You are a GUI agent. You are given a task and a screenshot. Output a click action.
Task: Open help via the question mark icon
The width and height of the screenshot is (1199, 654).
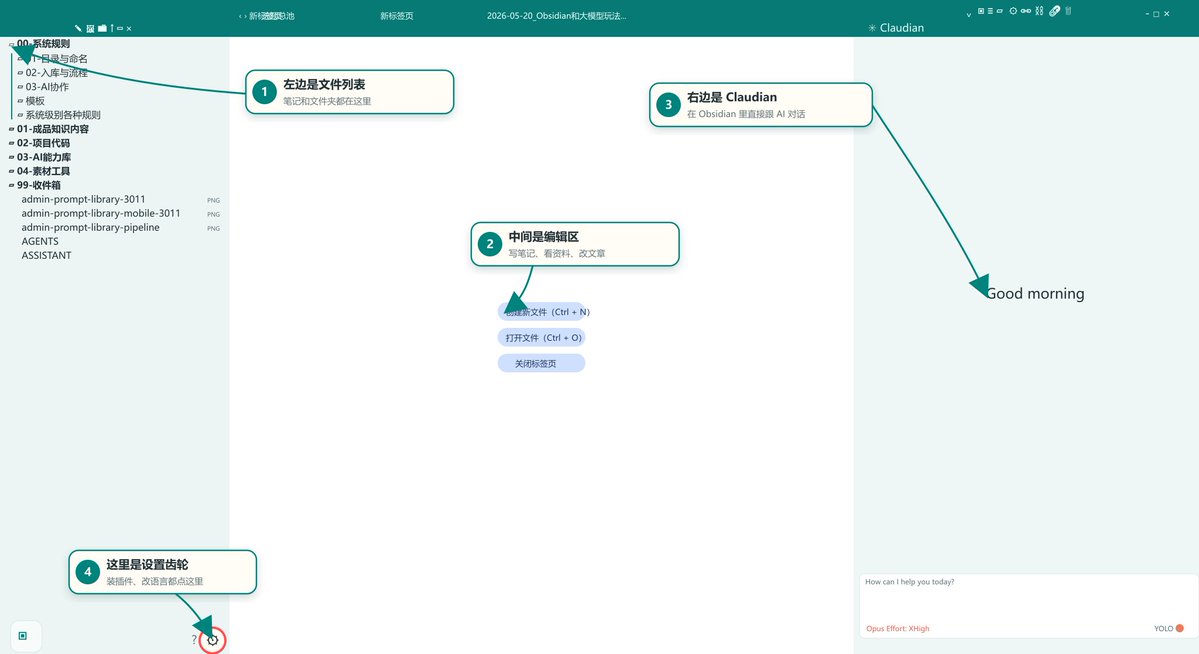click(194, 639)
